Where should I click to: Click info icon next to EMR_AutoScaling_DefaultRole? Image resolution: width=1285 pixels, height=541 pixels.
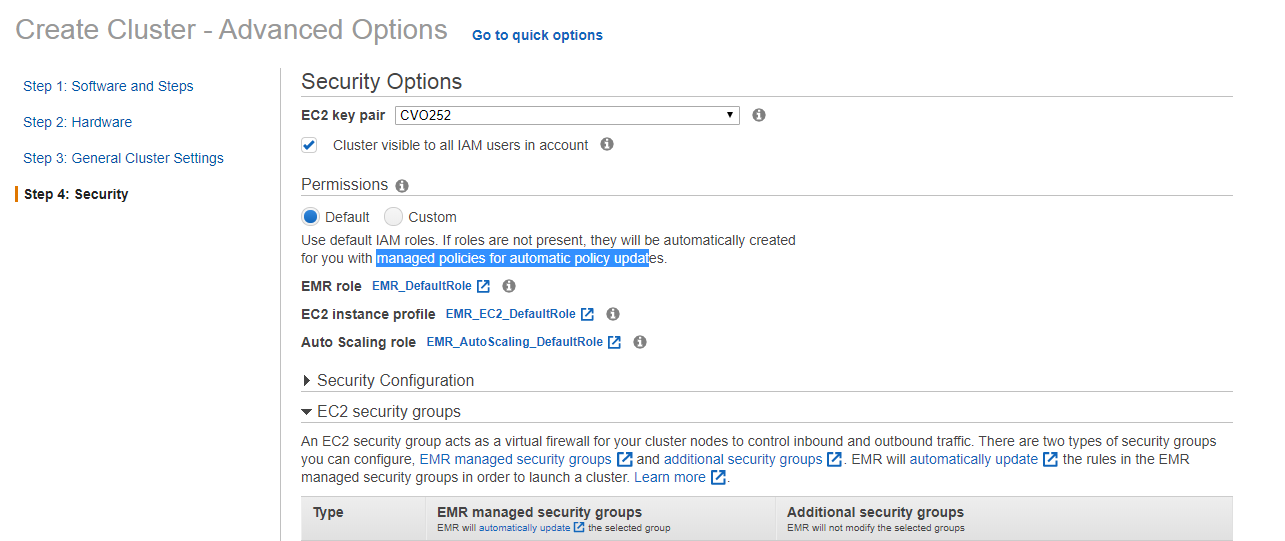coord(640,342)
